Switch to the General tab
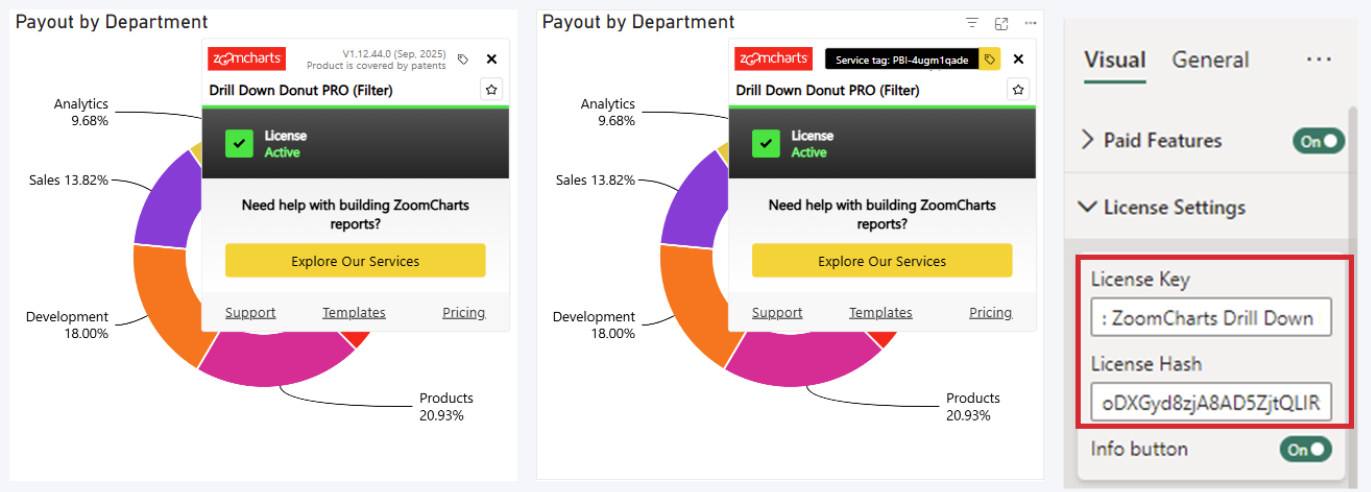Image resolution: width=1371 pixels, height=492 pixels. click(1210, 60)
